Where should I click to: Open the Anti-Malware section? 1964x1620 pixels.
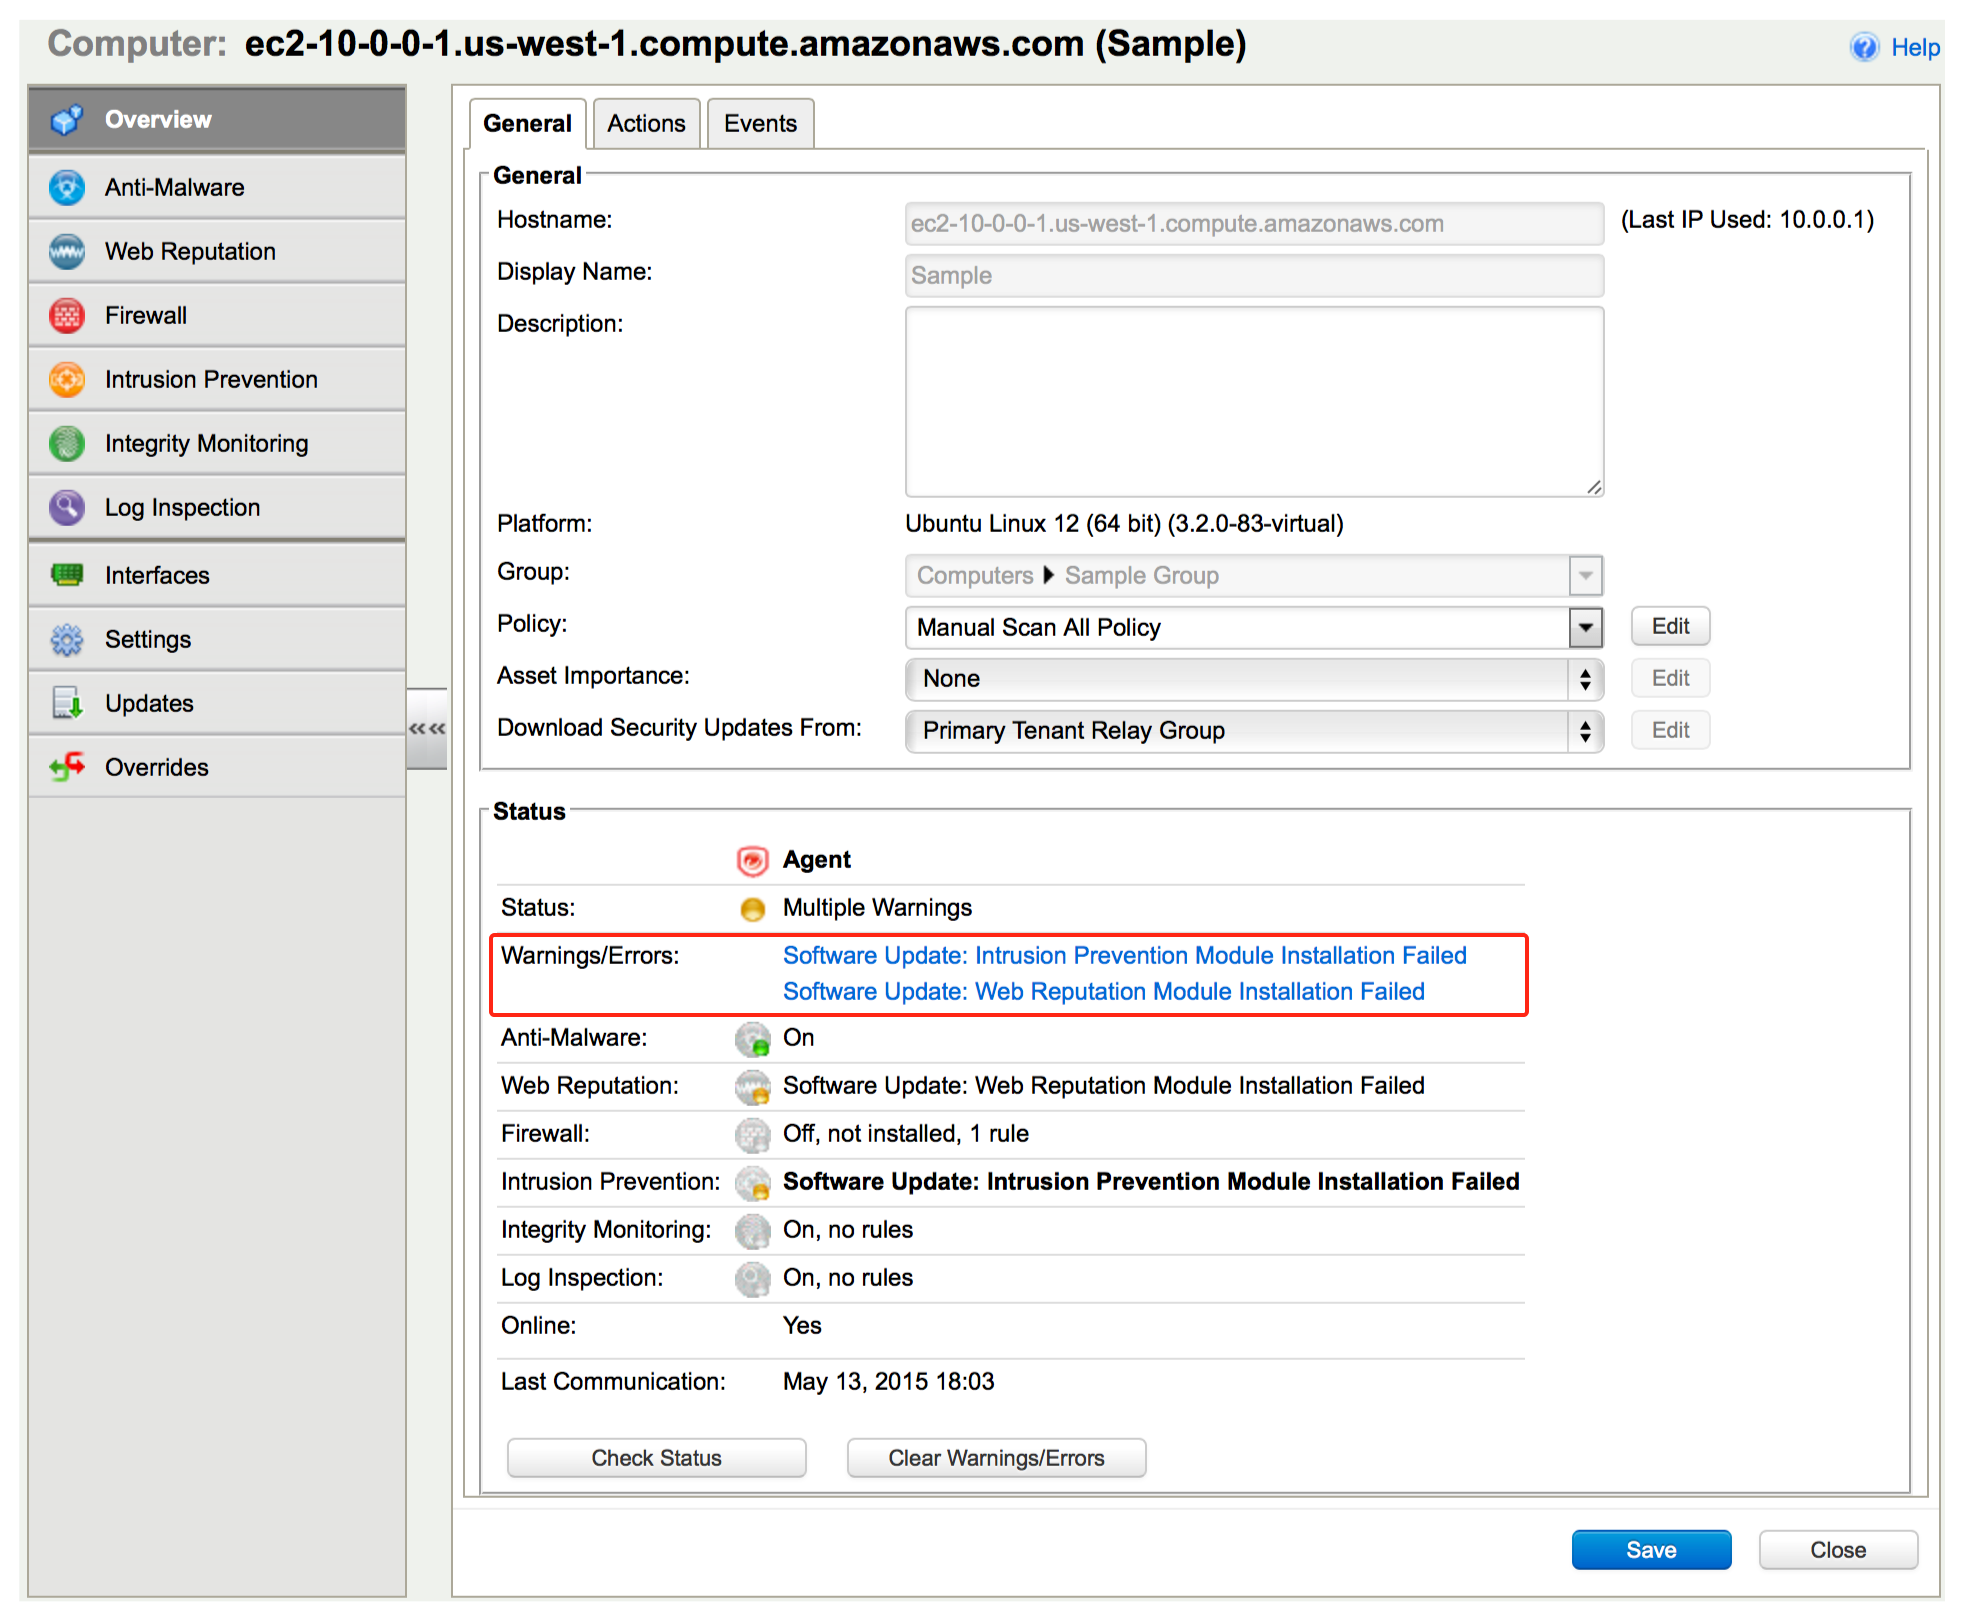tap(217, 187)
